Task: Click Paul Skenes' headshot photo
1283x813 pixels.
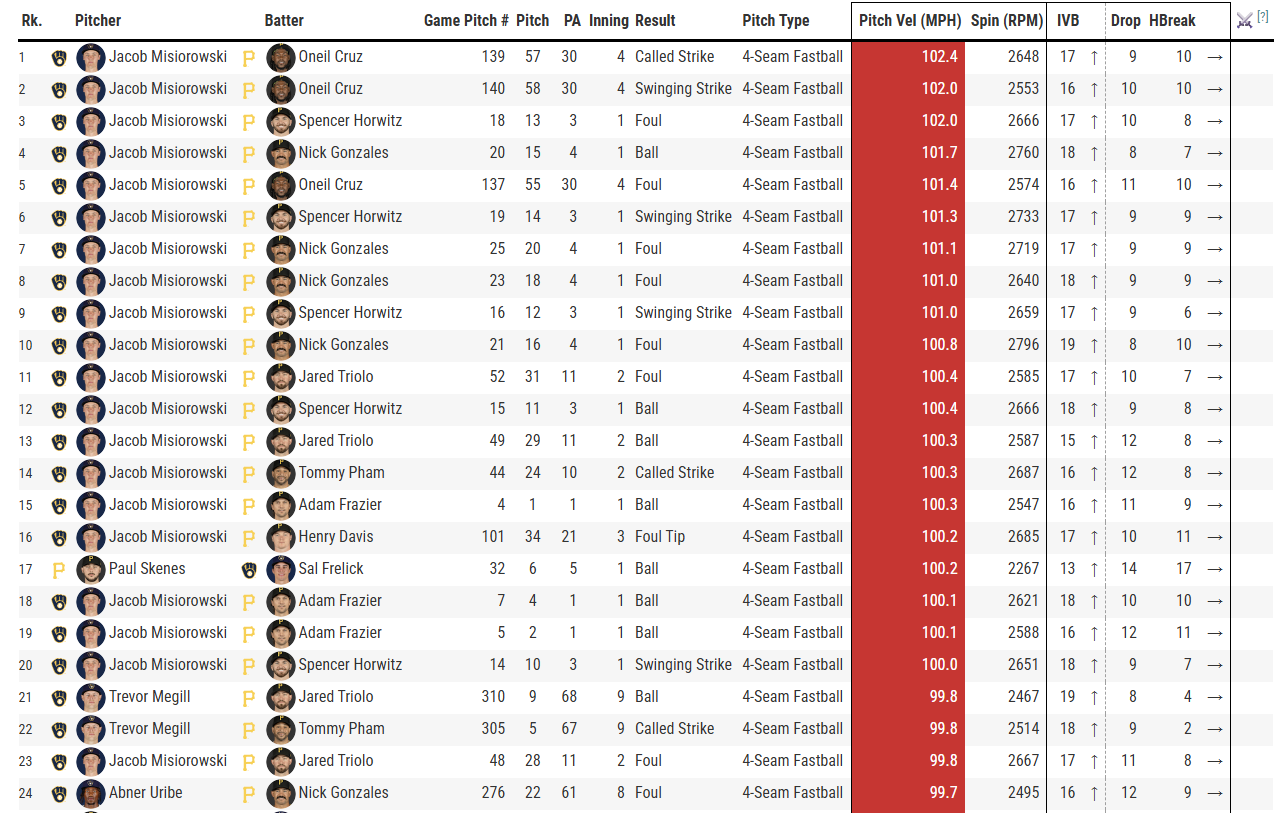Action: click(91, 569)
